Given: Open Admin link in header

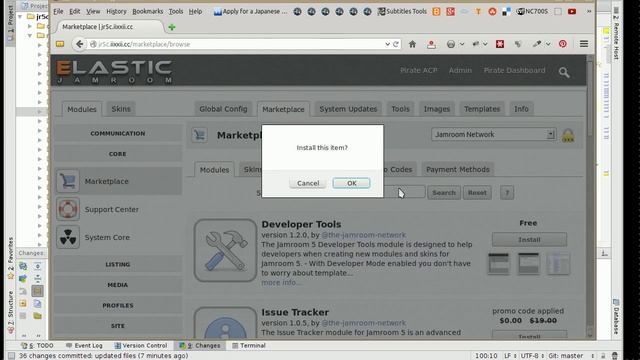Looking at the screenshot, I should point(460,70).
